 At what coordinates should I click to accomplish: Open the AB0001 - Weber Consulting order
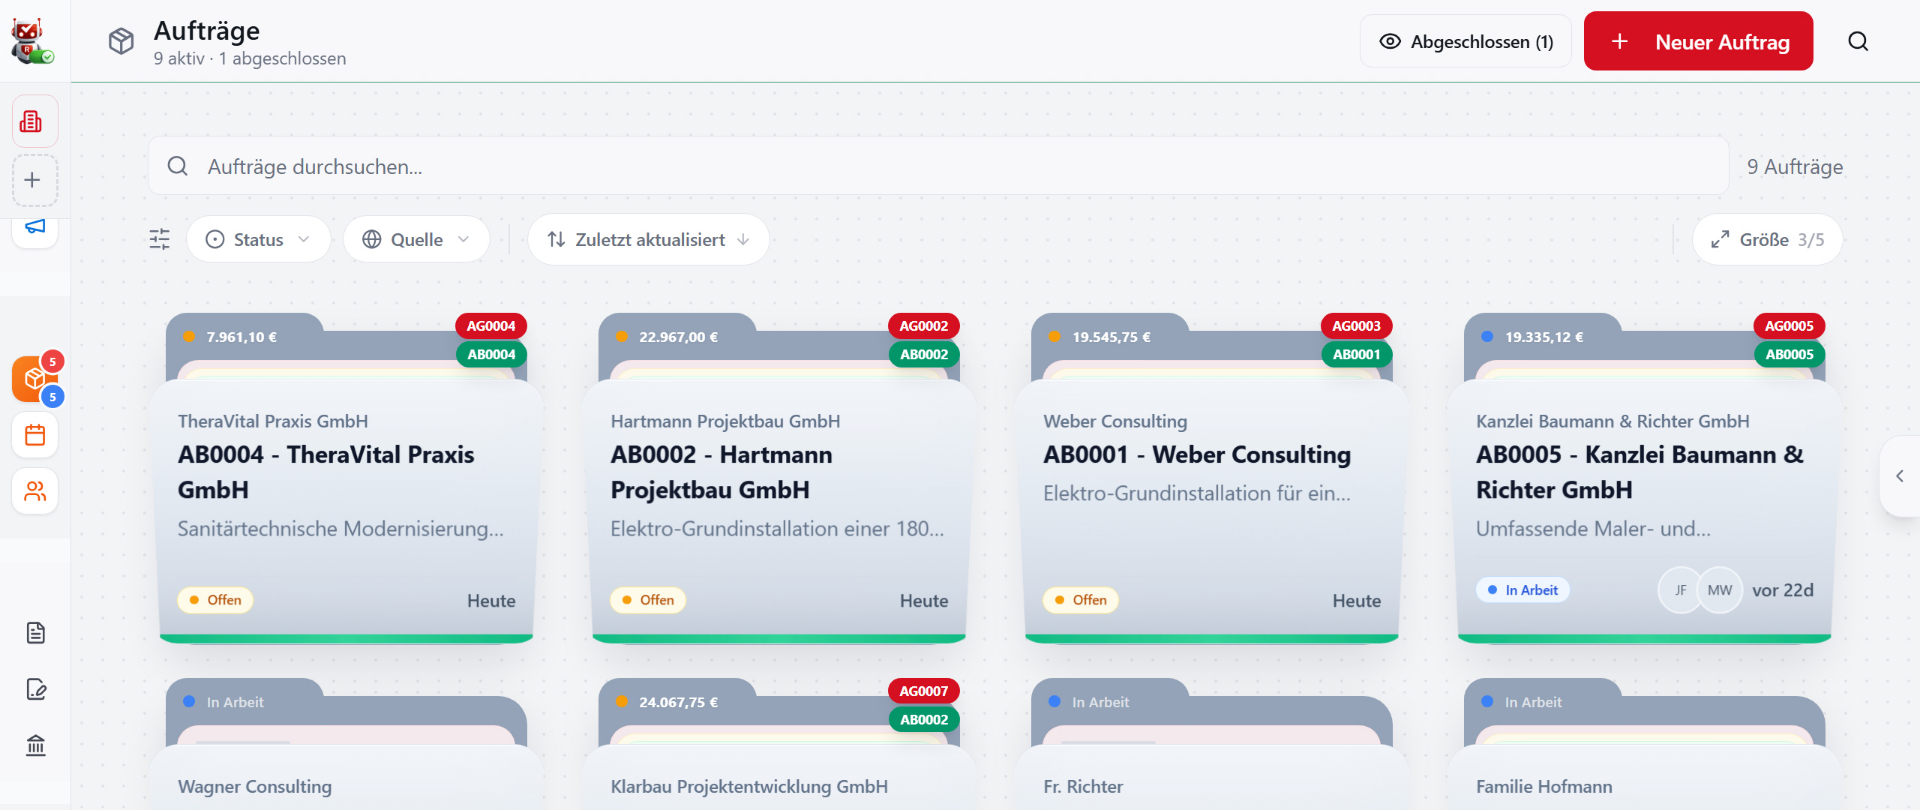[x=1196, y=455]
